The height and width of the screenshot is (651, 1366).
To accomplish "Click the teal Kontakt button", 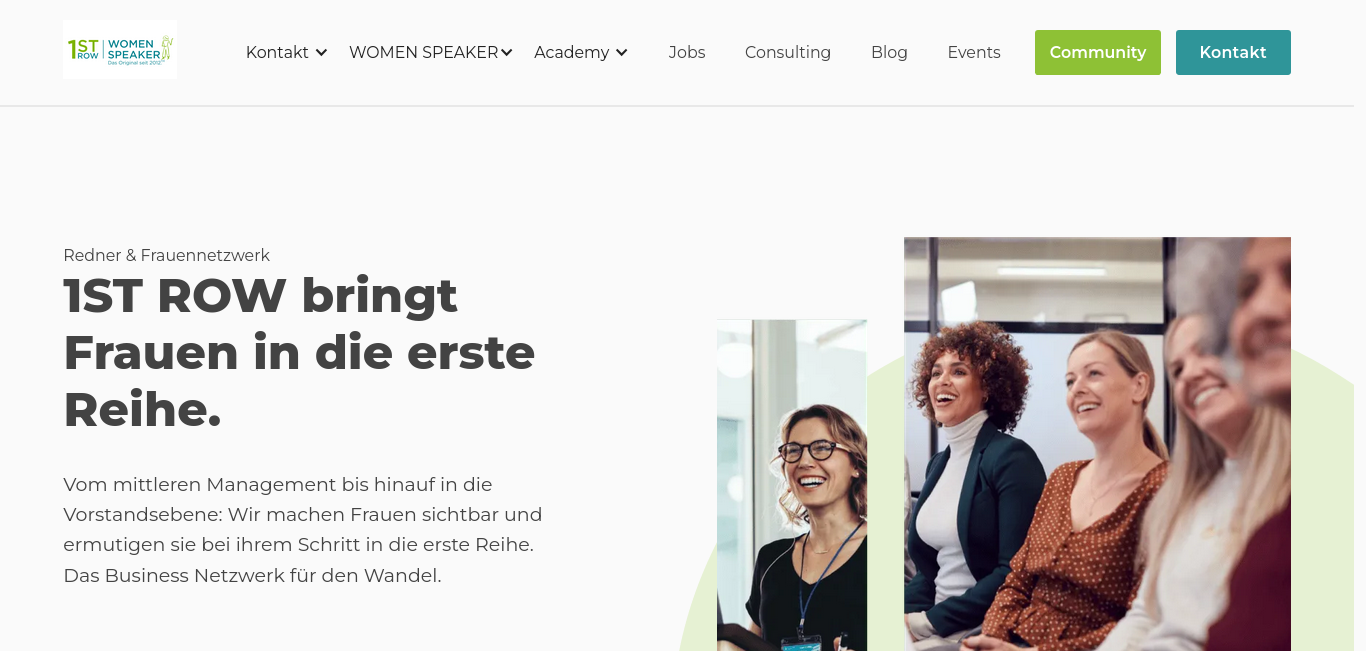I will [1233, 52].
